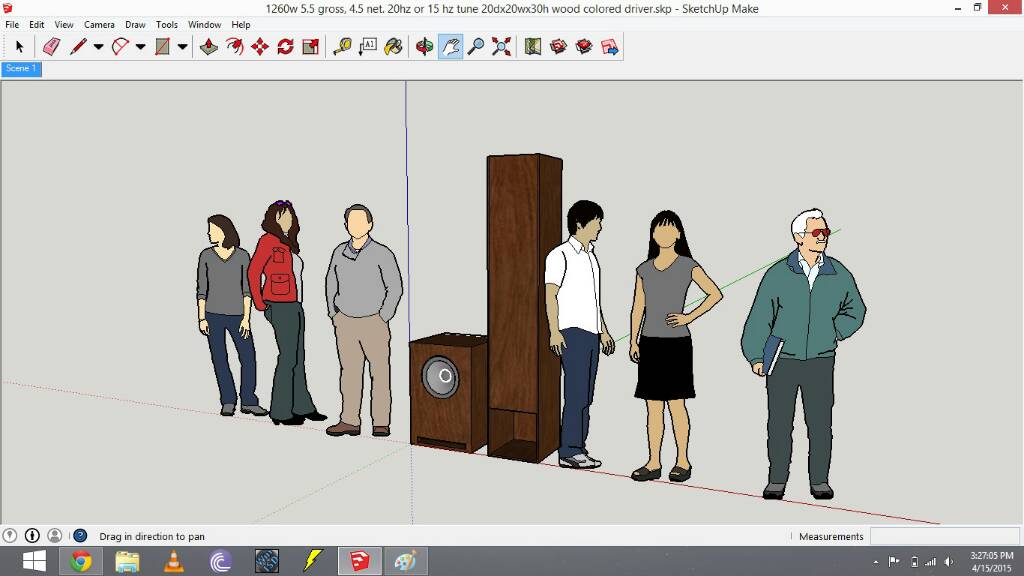Select the Eraser tool

51,46
